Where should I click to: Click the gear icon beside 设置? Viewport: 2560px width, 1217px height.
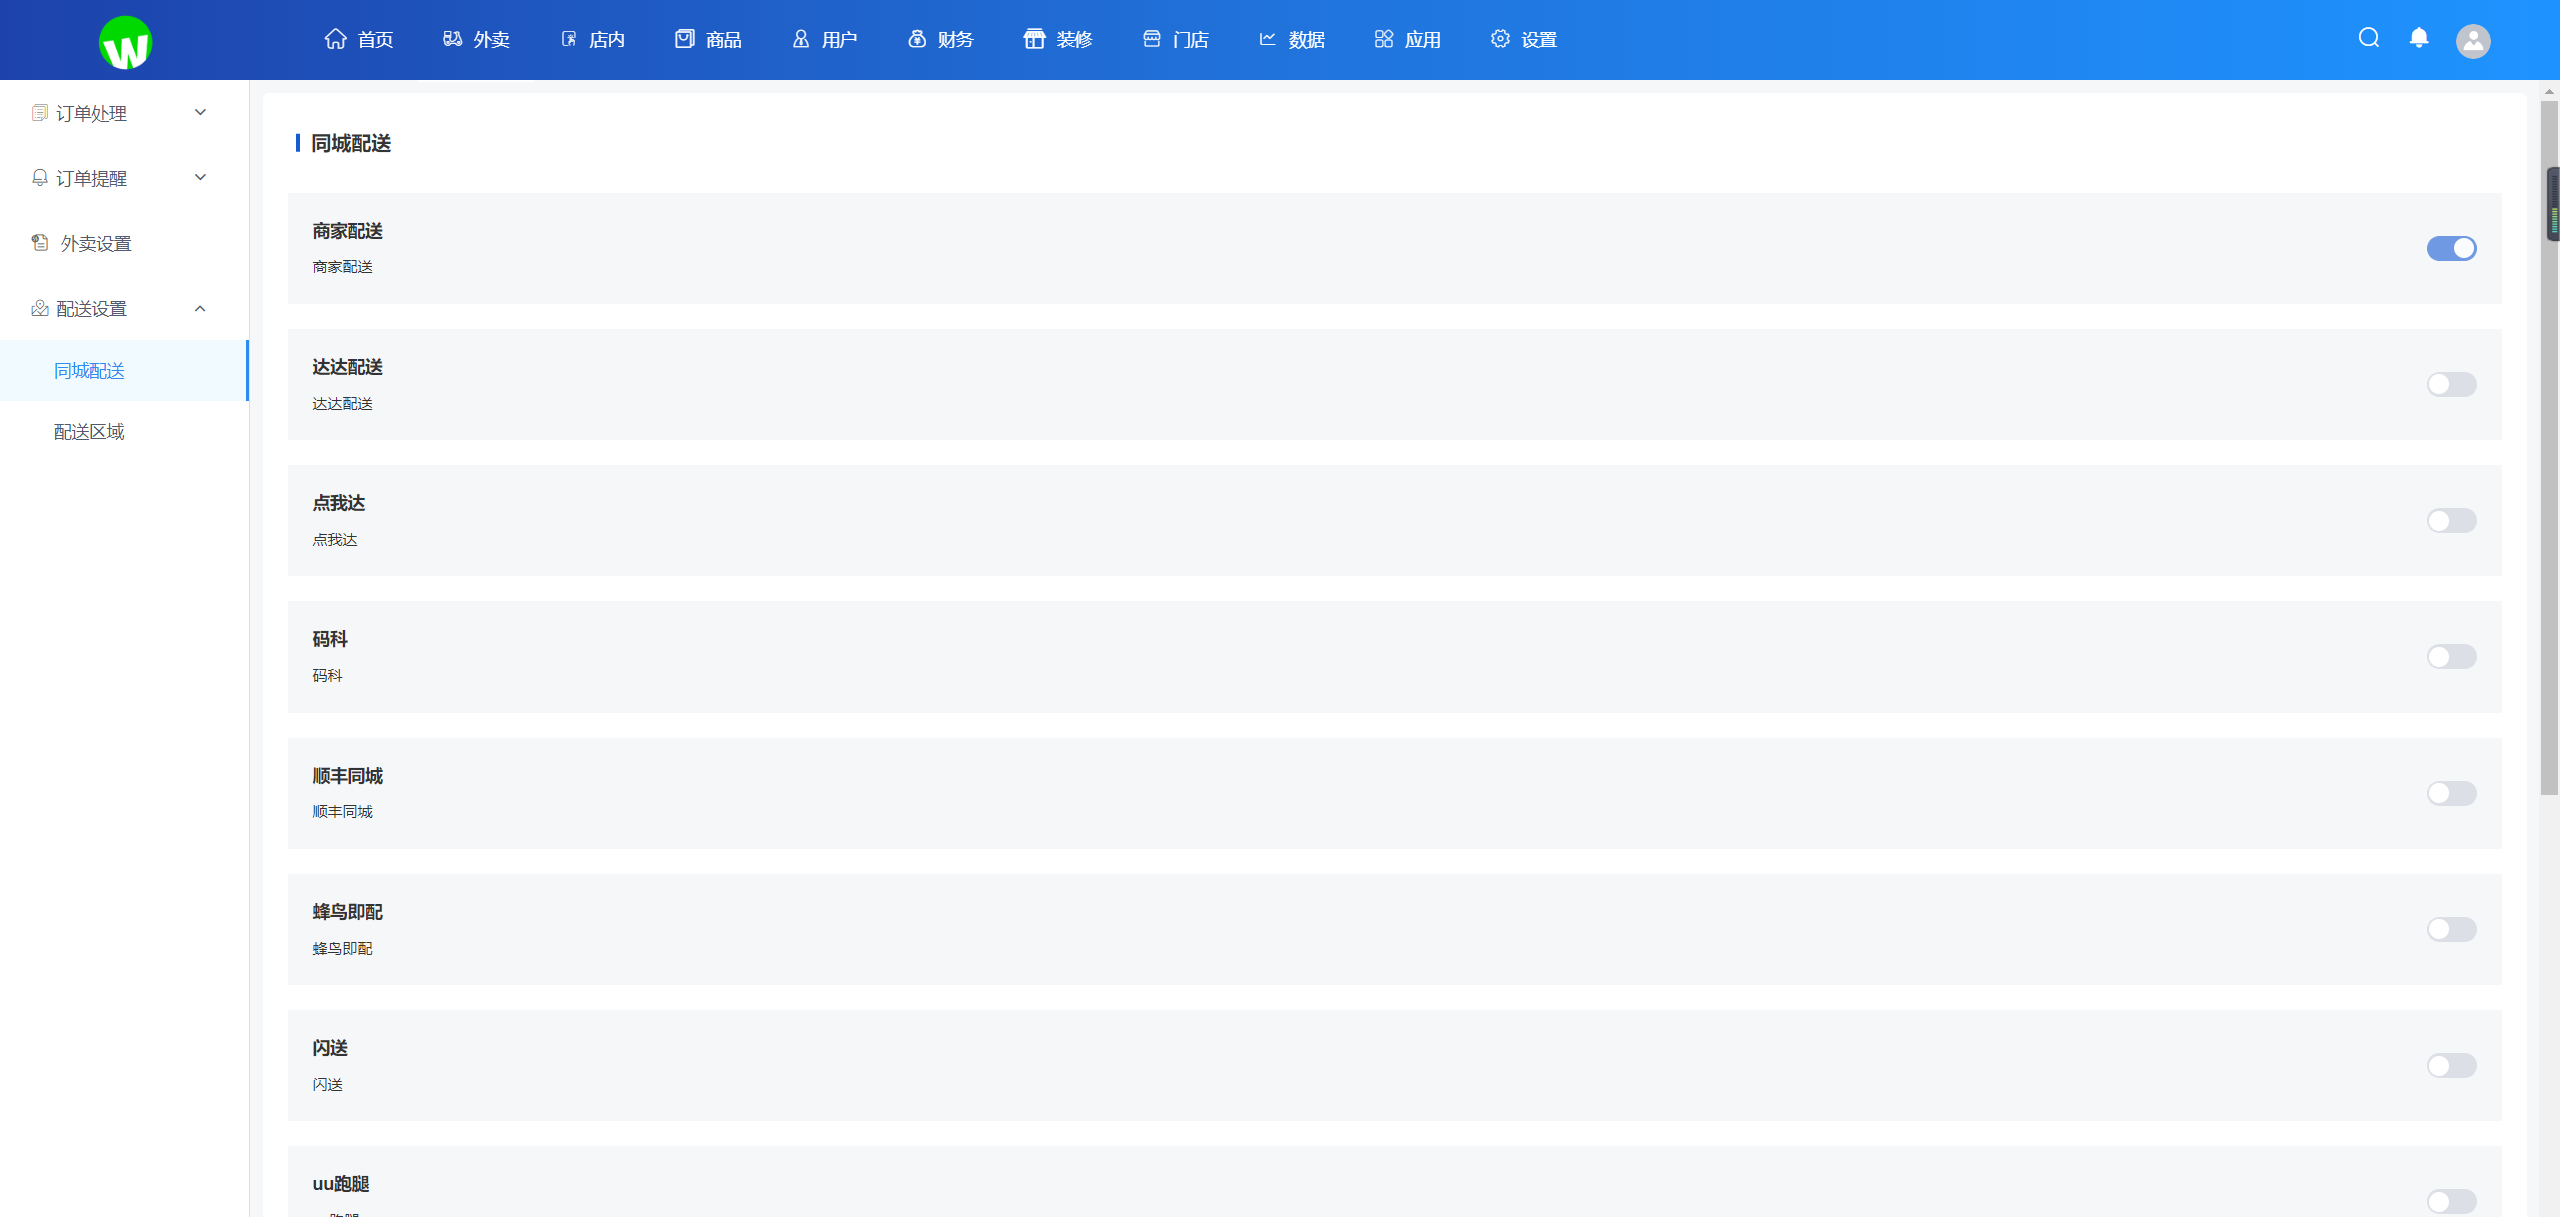click(1500, 39)
